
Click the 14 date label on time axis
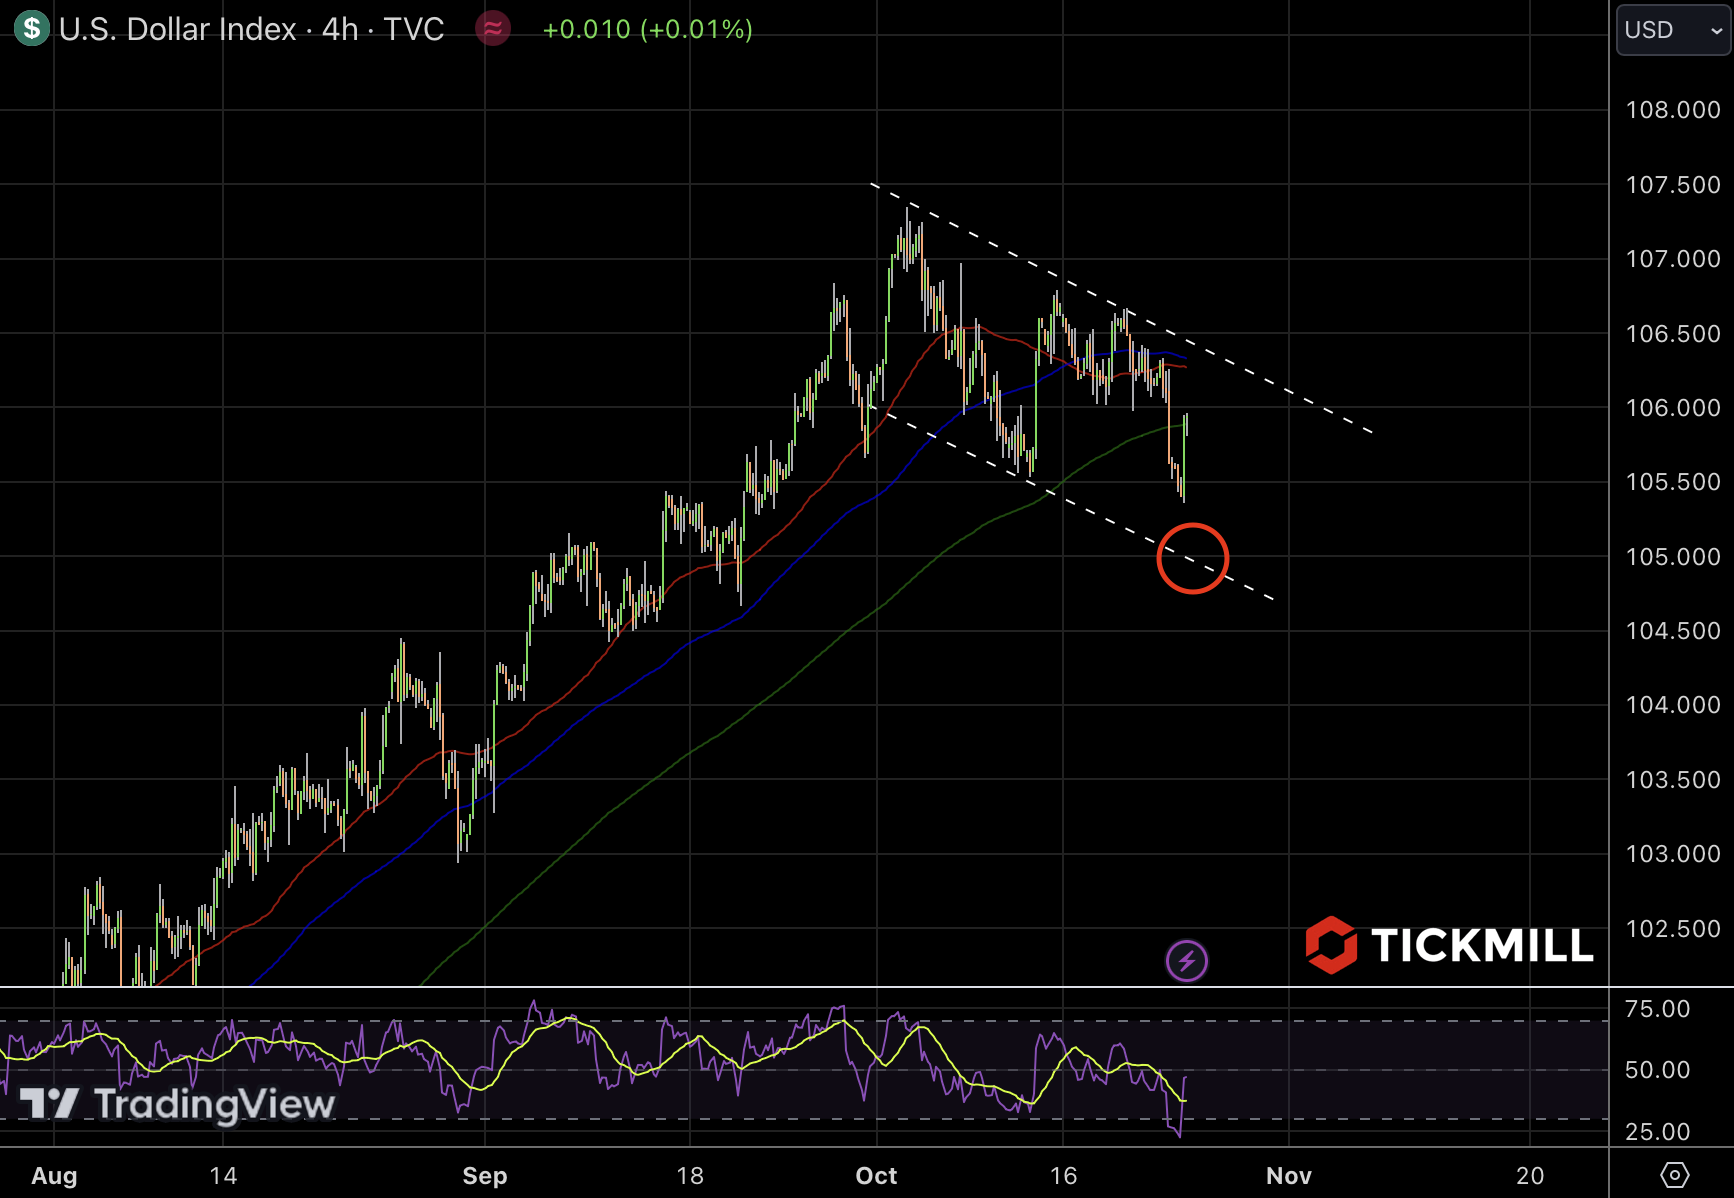pos(223,1176)
